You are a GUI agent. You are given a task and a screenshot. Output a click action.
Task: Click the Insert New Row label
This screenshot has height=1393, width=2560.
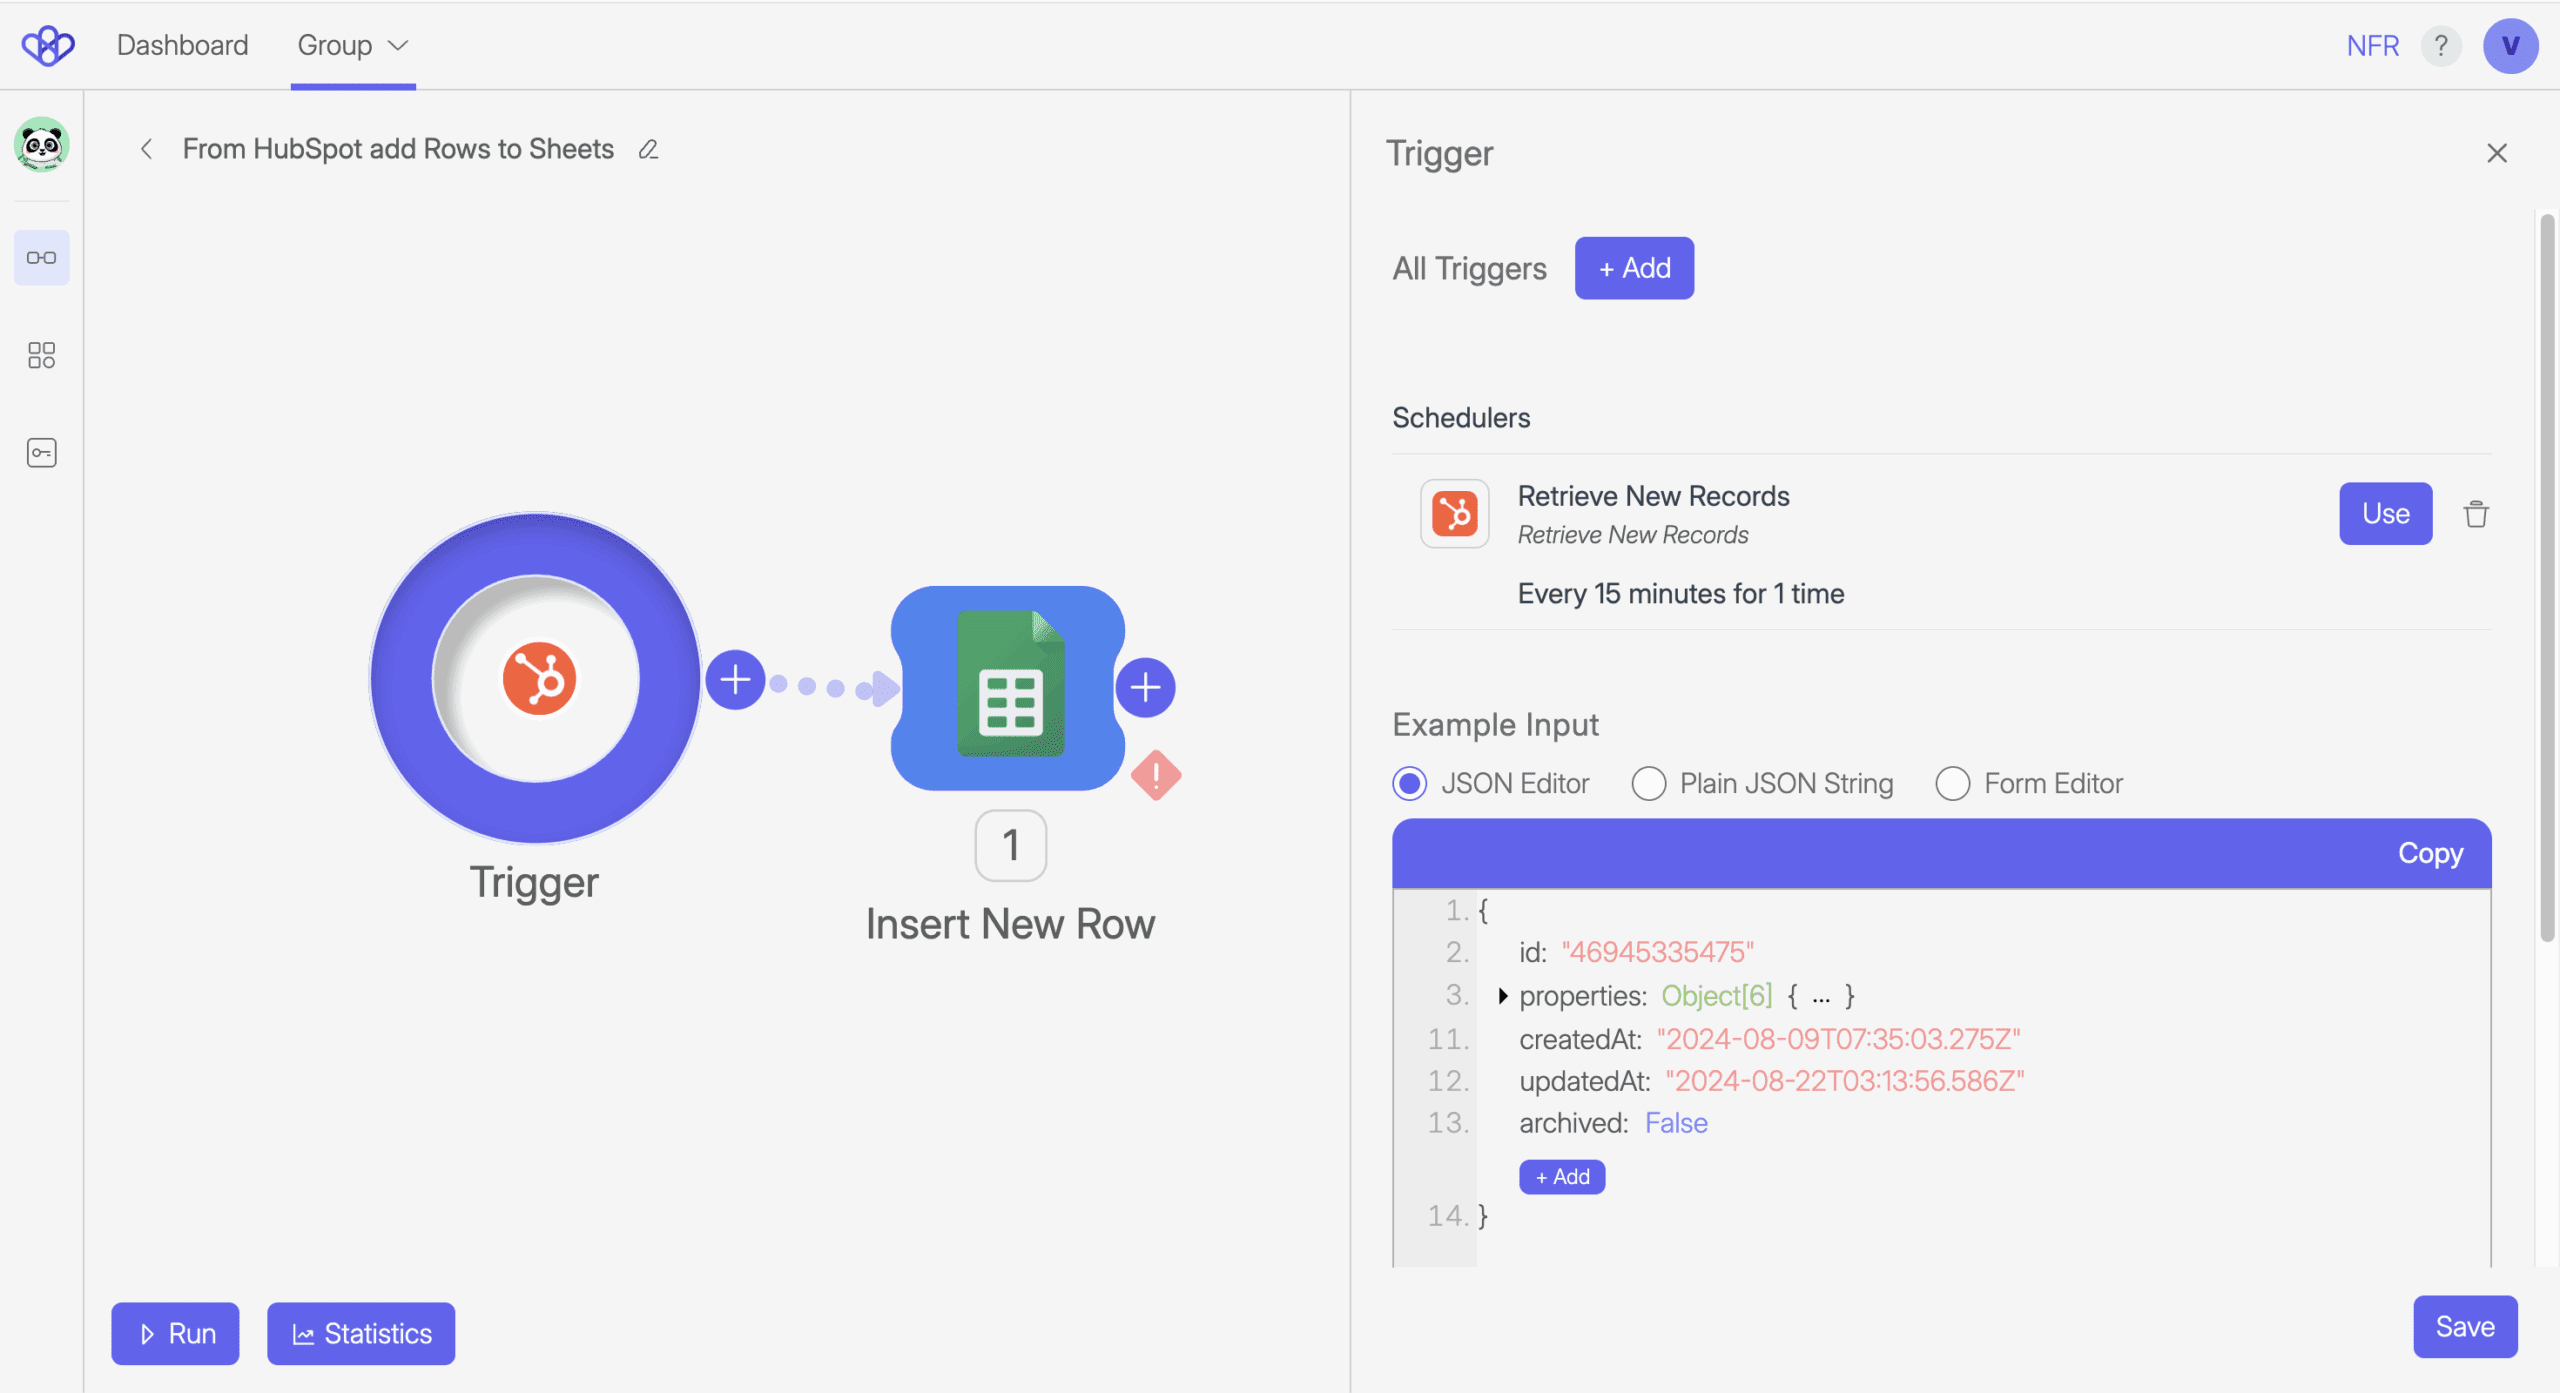point(1010,924)
